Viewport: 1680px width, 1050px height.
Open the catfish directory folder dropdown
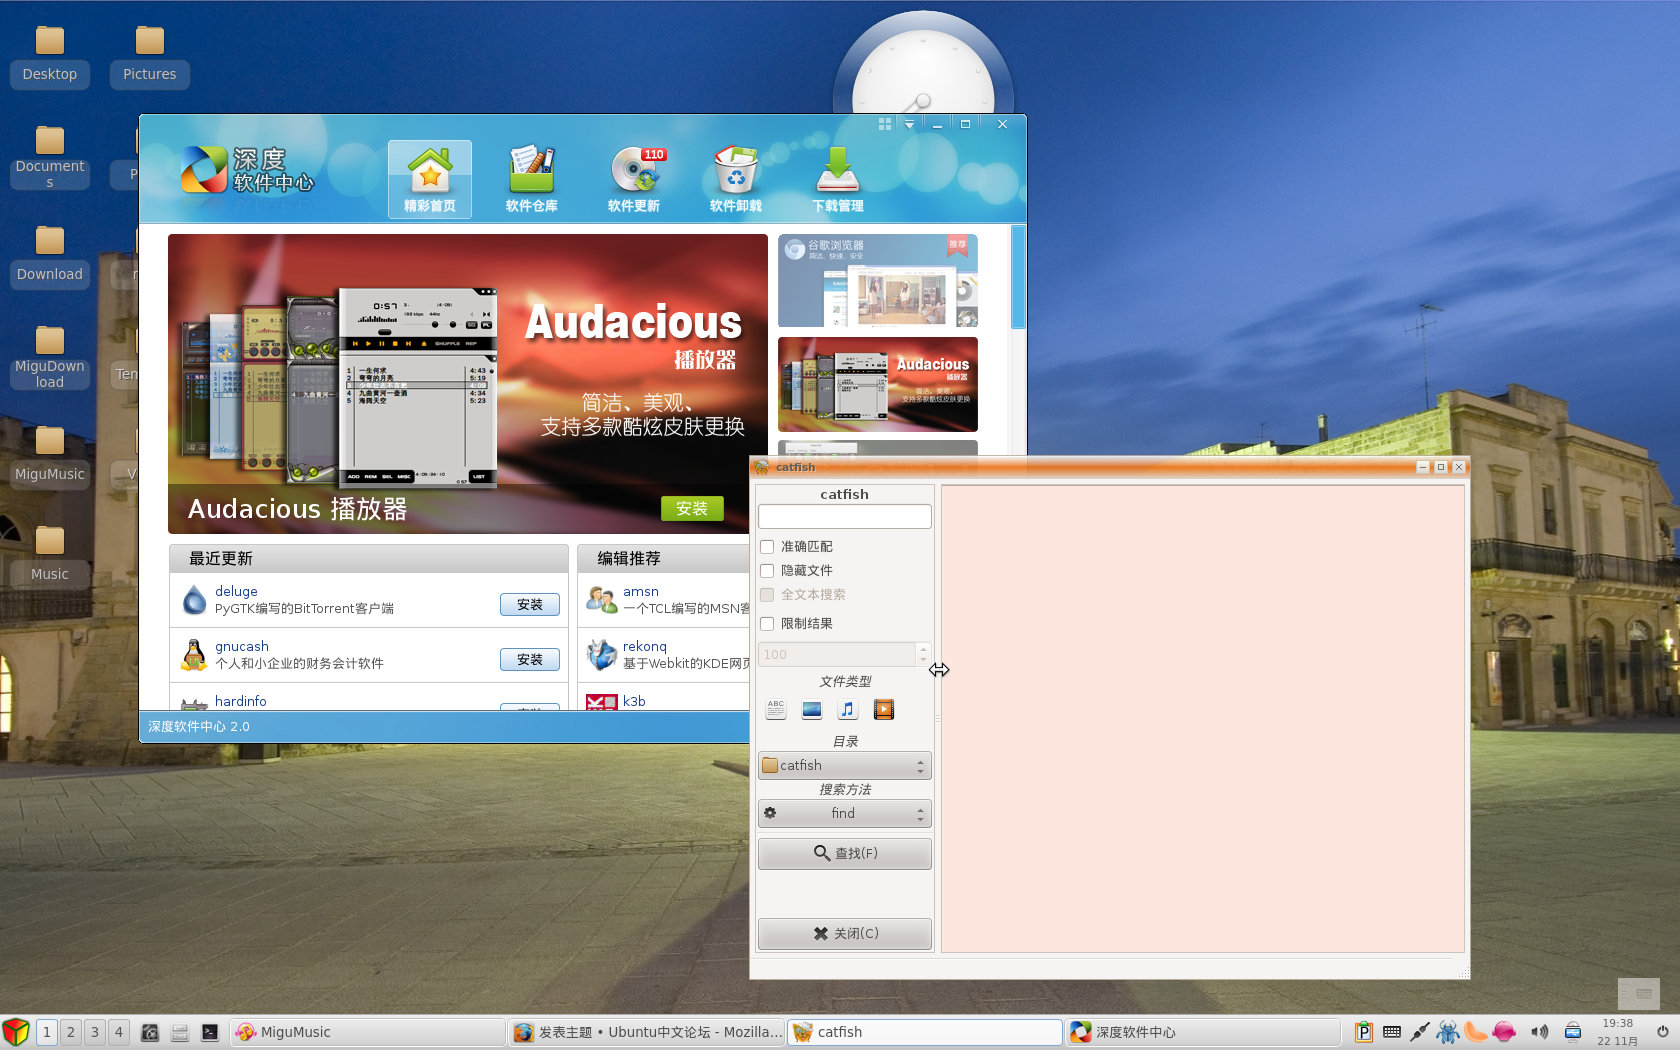845,766
